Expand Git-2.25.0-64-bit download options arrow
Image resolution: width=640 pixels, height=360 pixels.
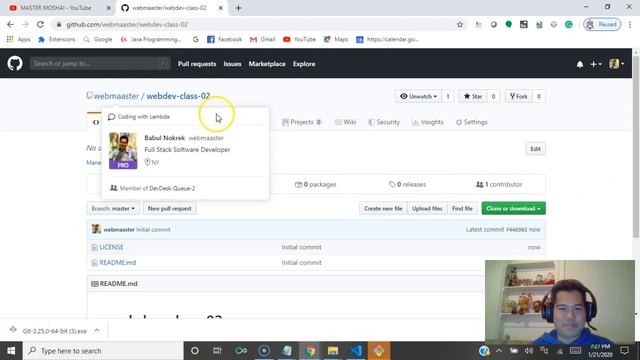pyautogui.click(x=97, y=331)
